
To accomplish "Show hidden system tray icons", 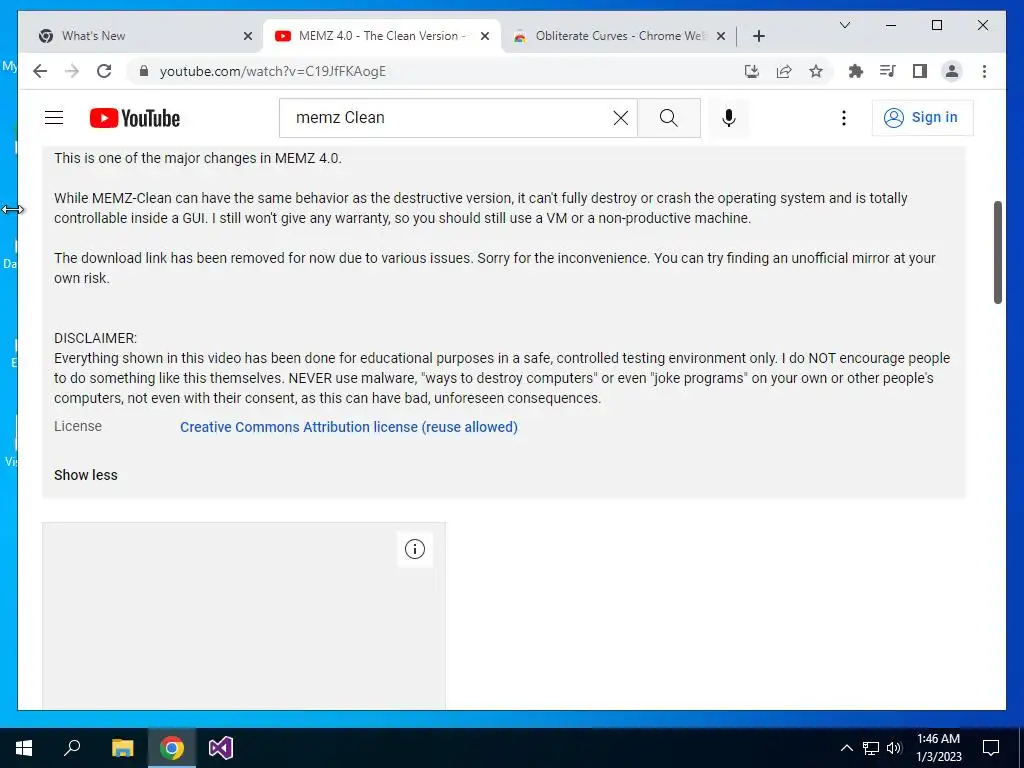I will 846,748.
